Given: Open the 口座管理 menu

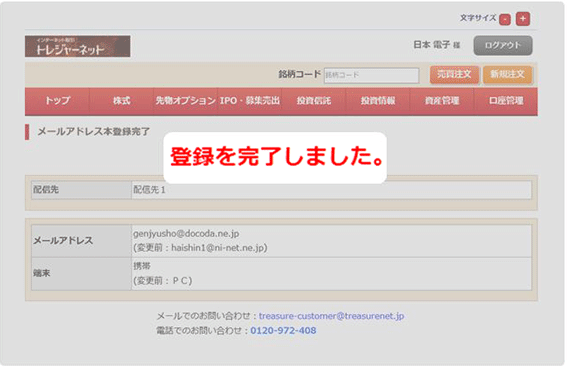Looking at the screenshot, I should [x=506, y=101].
